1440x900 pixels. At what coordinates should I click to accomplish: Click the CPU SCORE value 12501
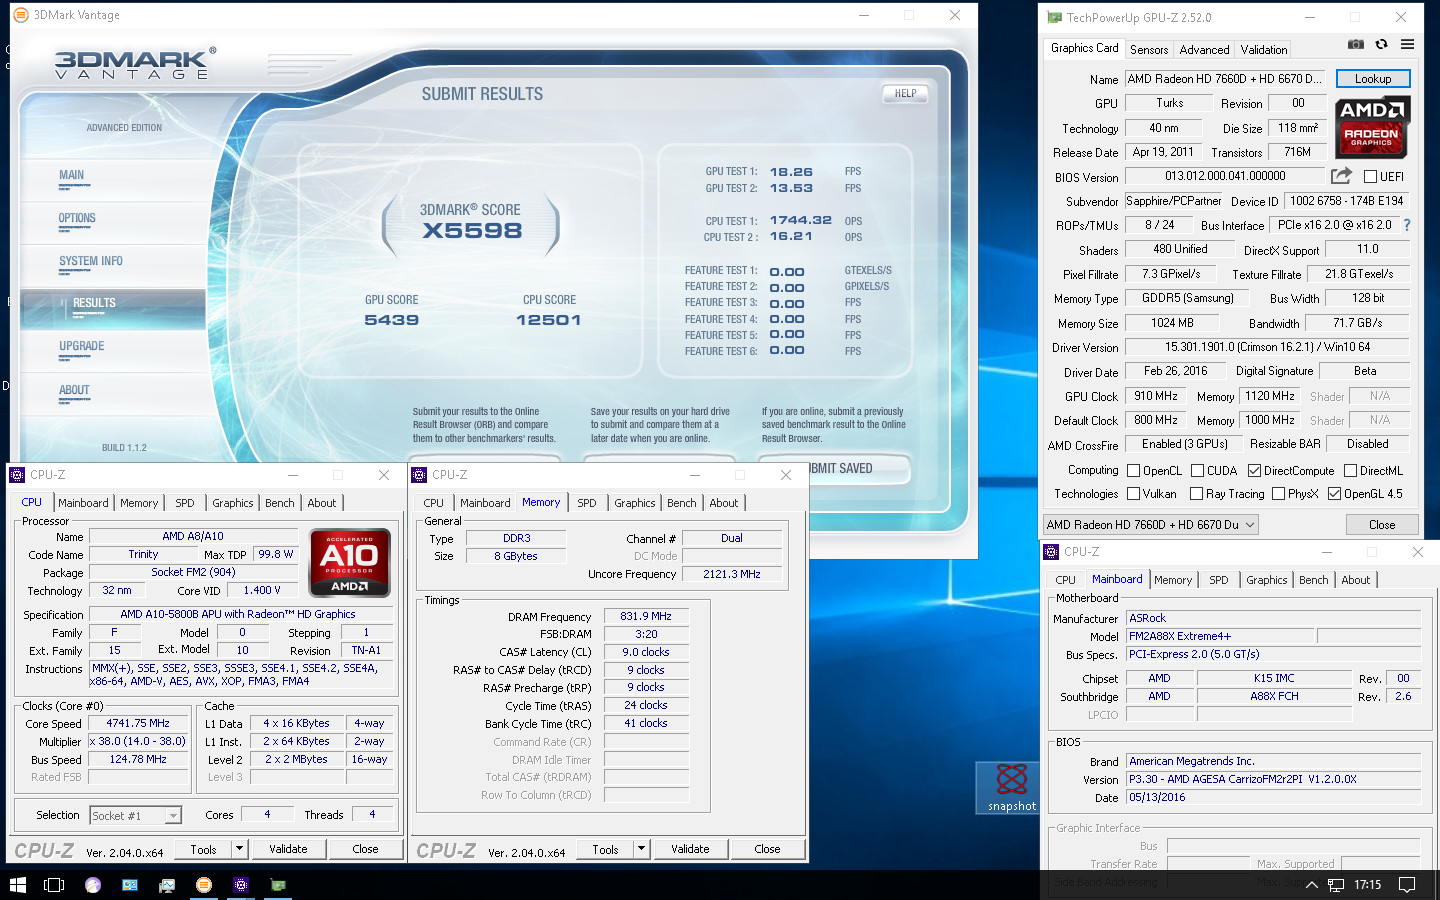pyautogui.click(x=548, y=320)
